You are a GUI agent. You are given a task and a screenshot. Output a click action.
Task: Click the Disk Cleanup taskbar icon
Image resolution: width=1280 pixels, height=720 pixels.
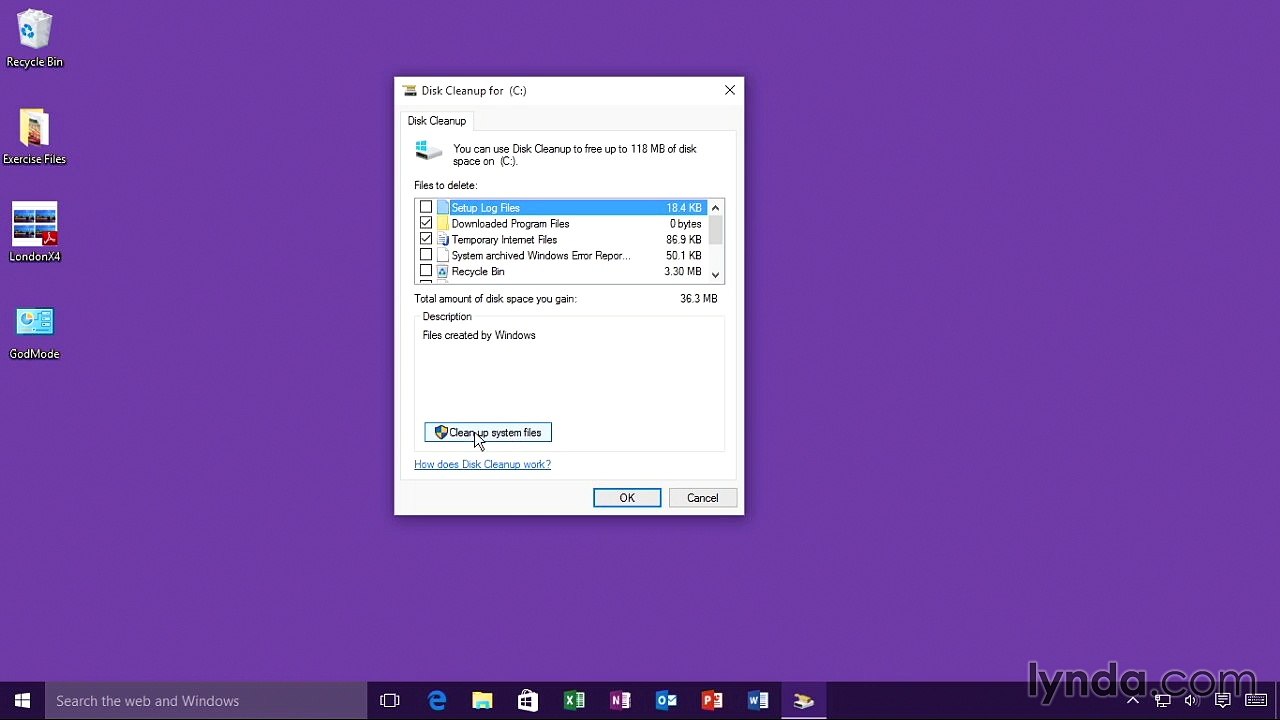pyautogui.click(x=804, y=701)
